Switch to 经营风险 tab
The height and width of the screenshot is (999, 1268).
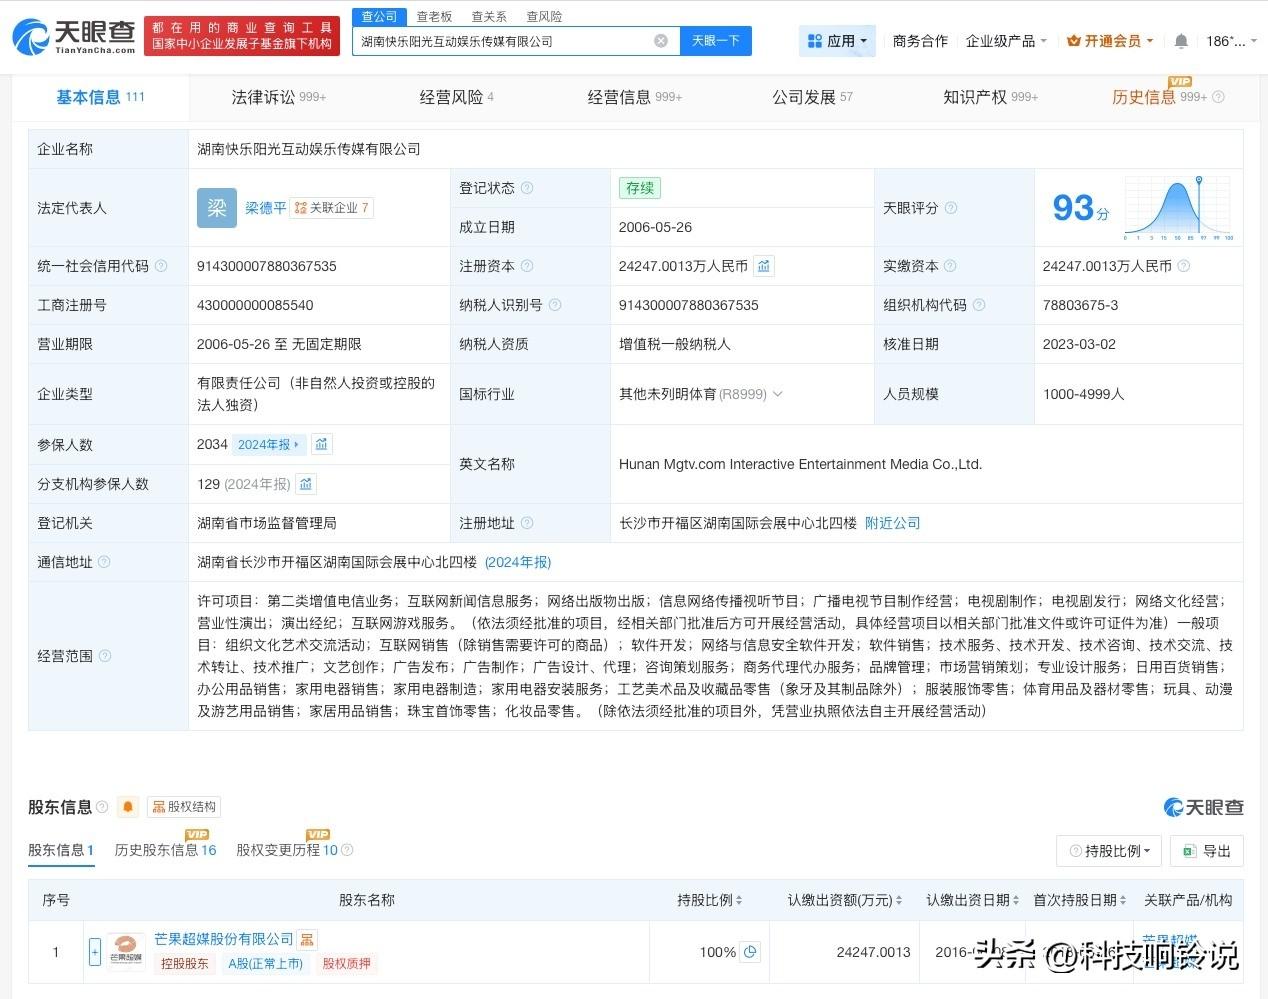pyautogui.click(x=456, y=97)
